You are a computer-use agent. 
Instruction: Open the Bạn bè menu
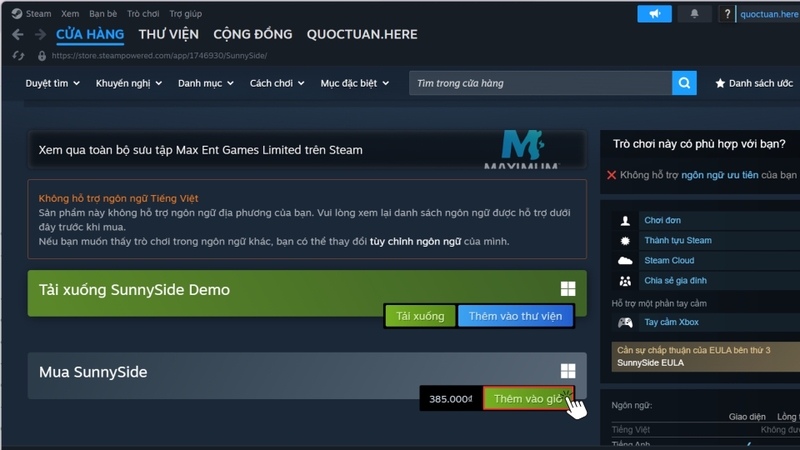coord(103,14)
